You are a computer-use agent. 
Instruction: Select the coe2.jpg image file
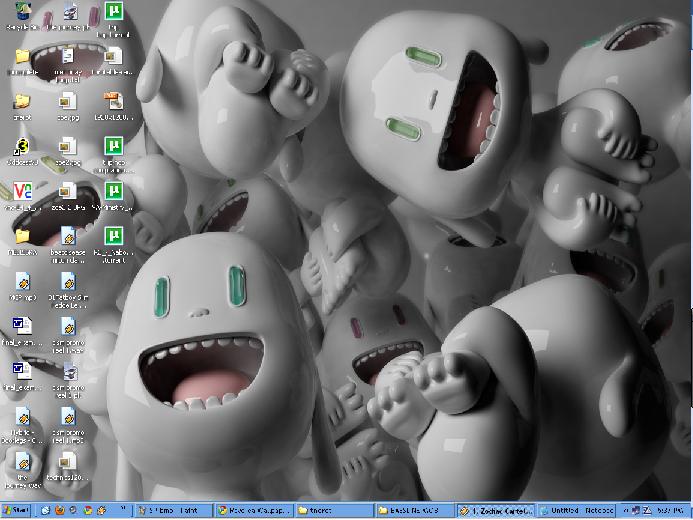(x=68, y=152)
